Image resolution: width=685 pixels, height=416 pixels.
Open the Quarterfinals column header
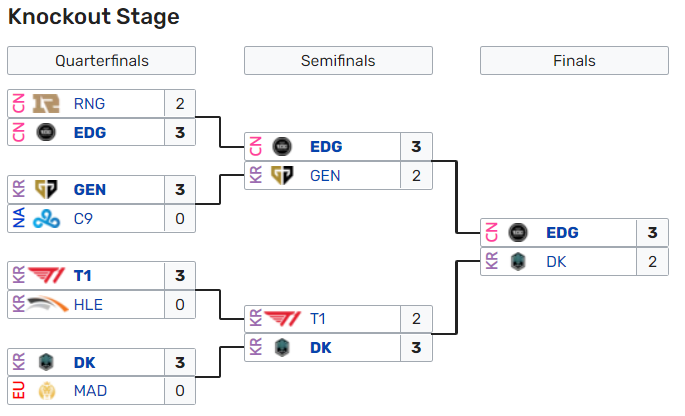(101, 61)
